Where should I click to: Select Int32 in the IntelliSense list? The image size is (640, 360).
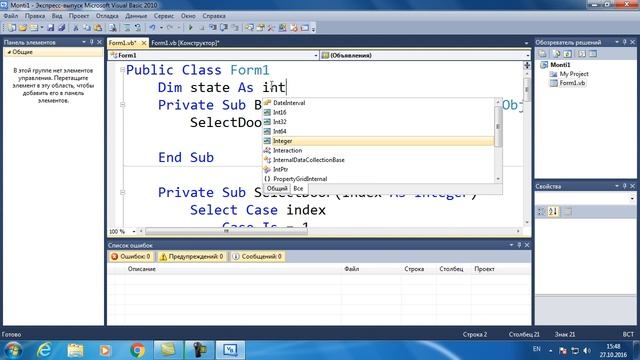(378, 122)
